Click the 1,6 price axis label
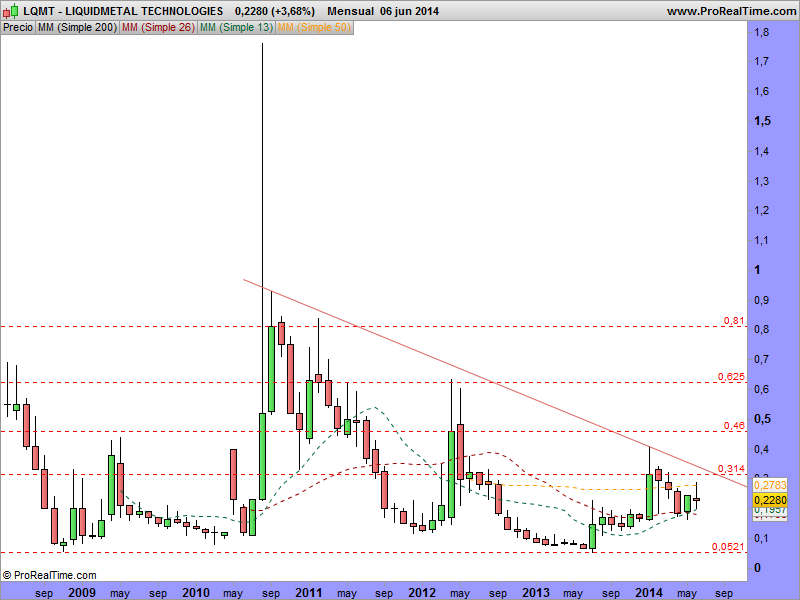The height and width of the screenshot is (600, 800). (x=762, y=92)
